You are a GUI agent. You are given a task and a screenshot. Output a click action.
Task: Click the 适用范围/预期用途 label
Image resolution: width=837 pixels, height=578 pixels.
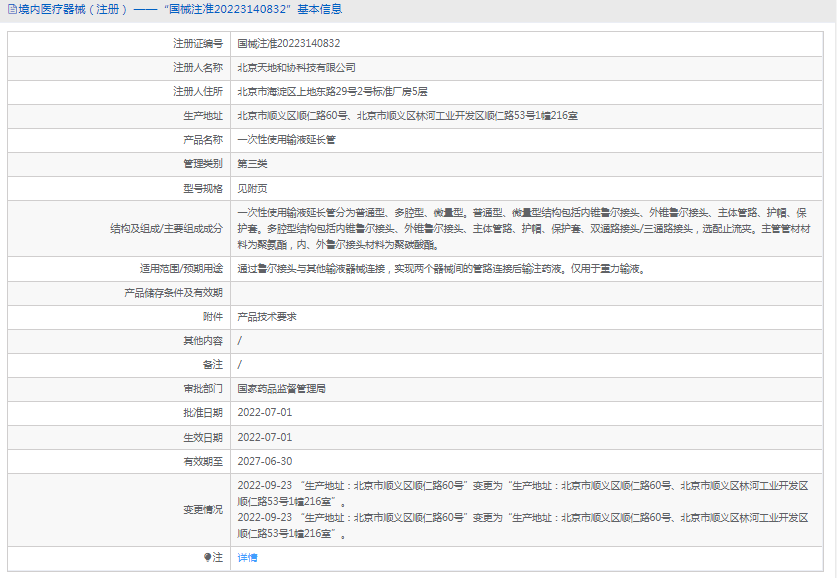[181, 268]
